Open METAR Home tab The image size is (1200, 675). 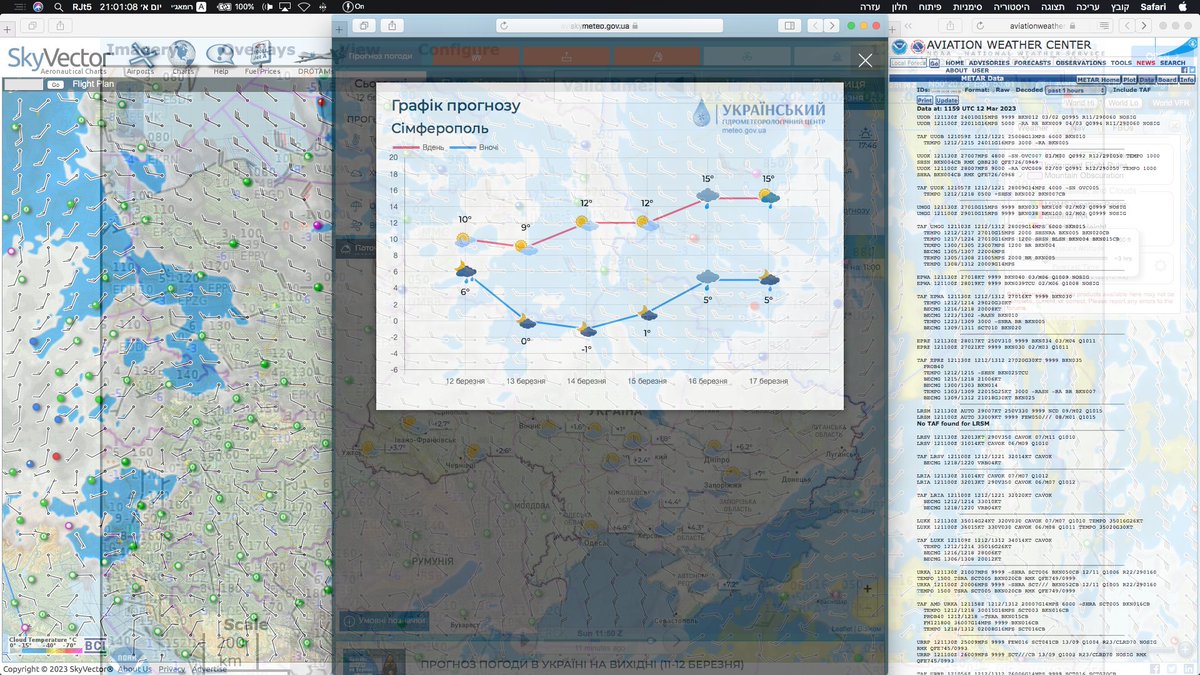click(x=1098, y=80)
